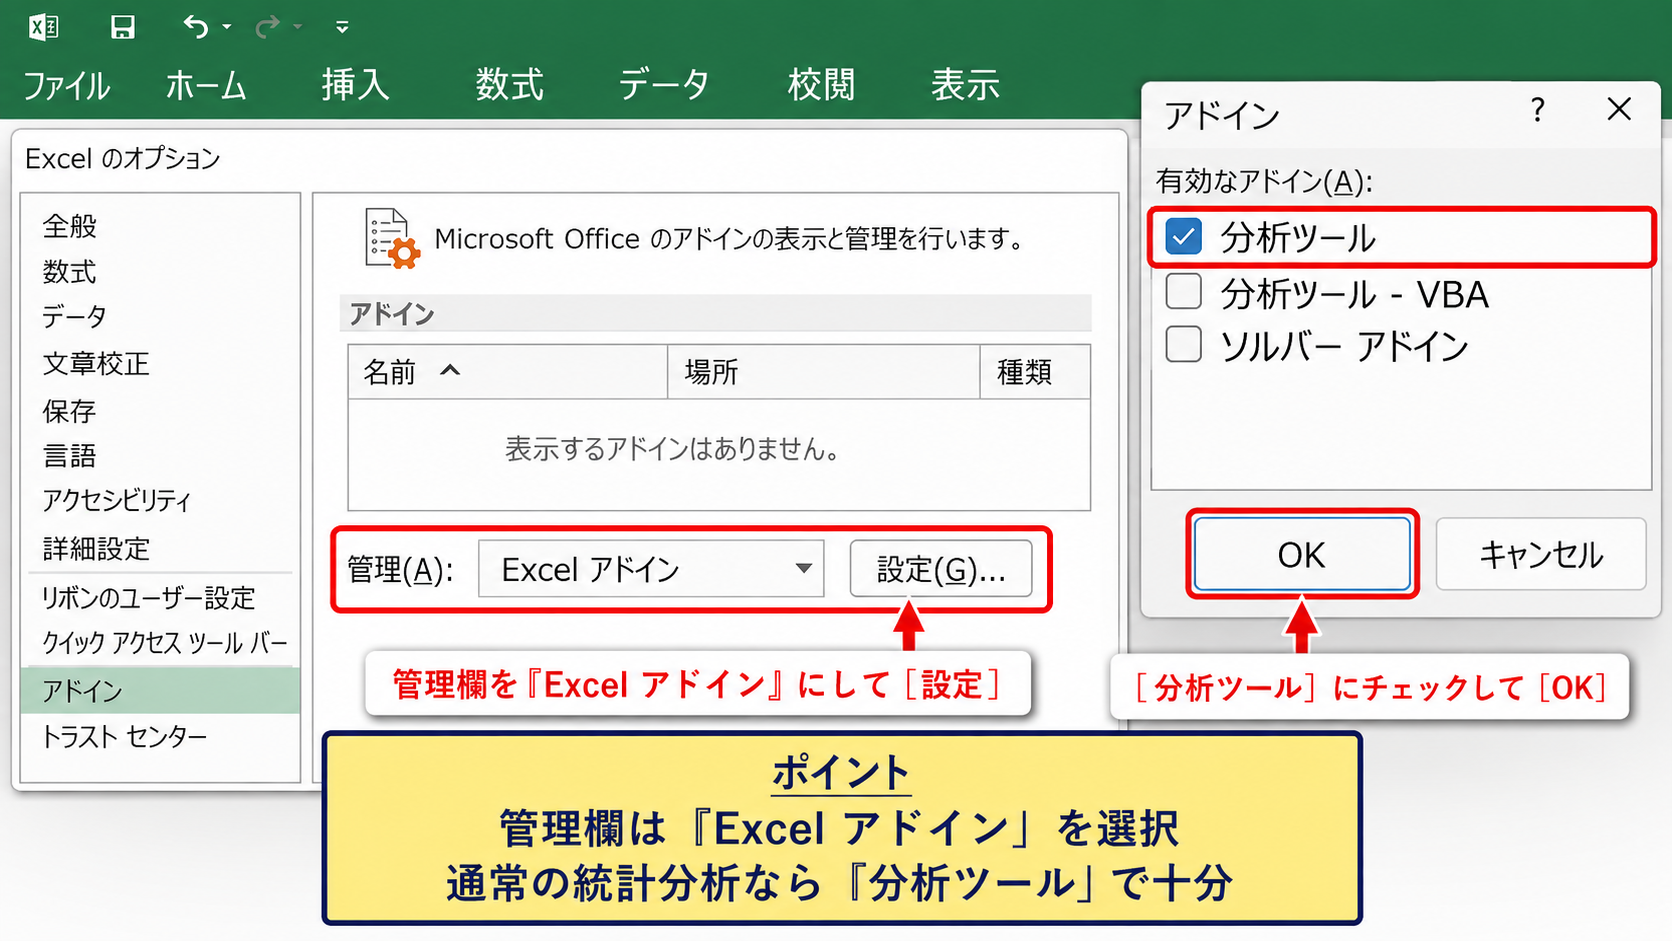This screenshot has width=1672, height=941.
Task: Save the workbook with the floppy icon
Action: [122, 27]
